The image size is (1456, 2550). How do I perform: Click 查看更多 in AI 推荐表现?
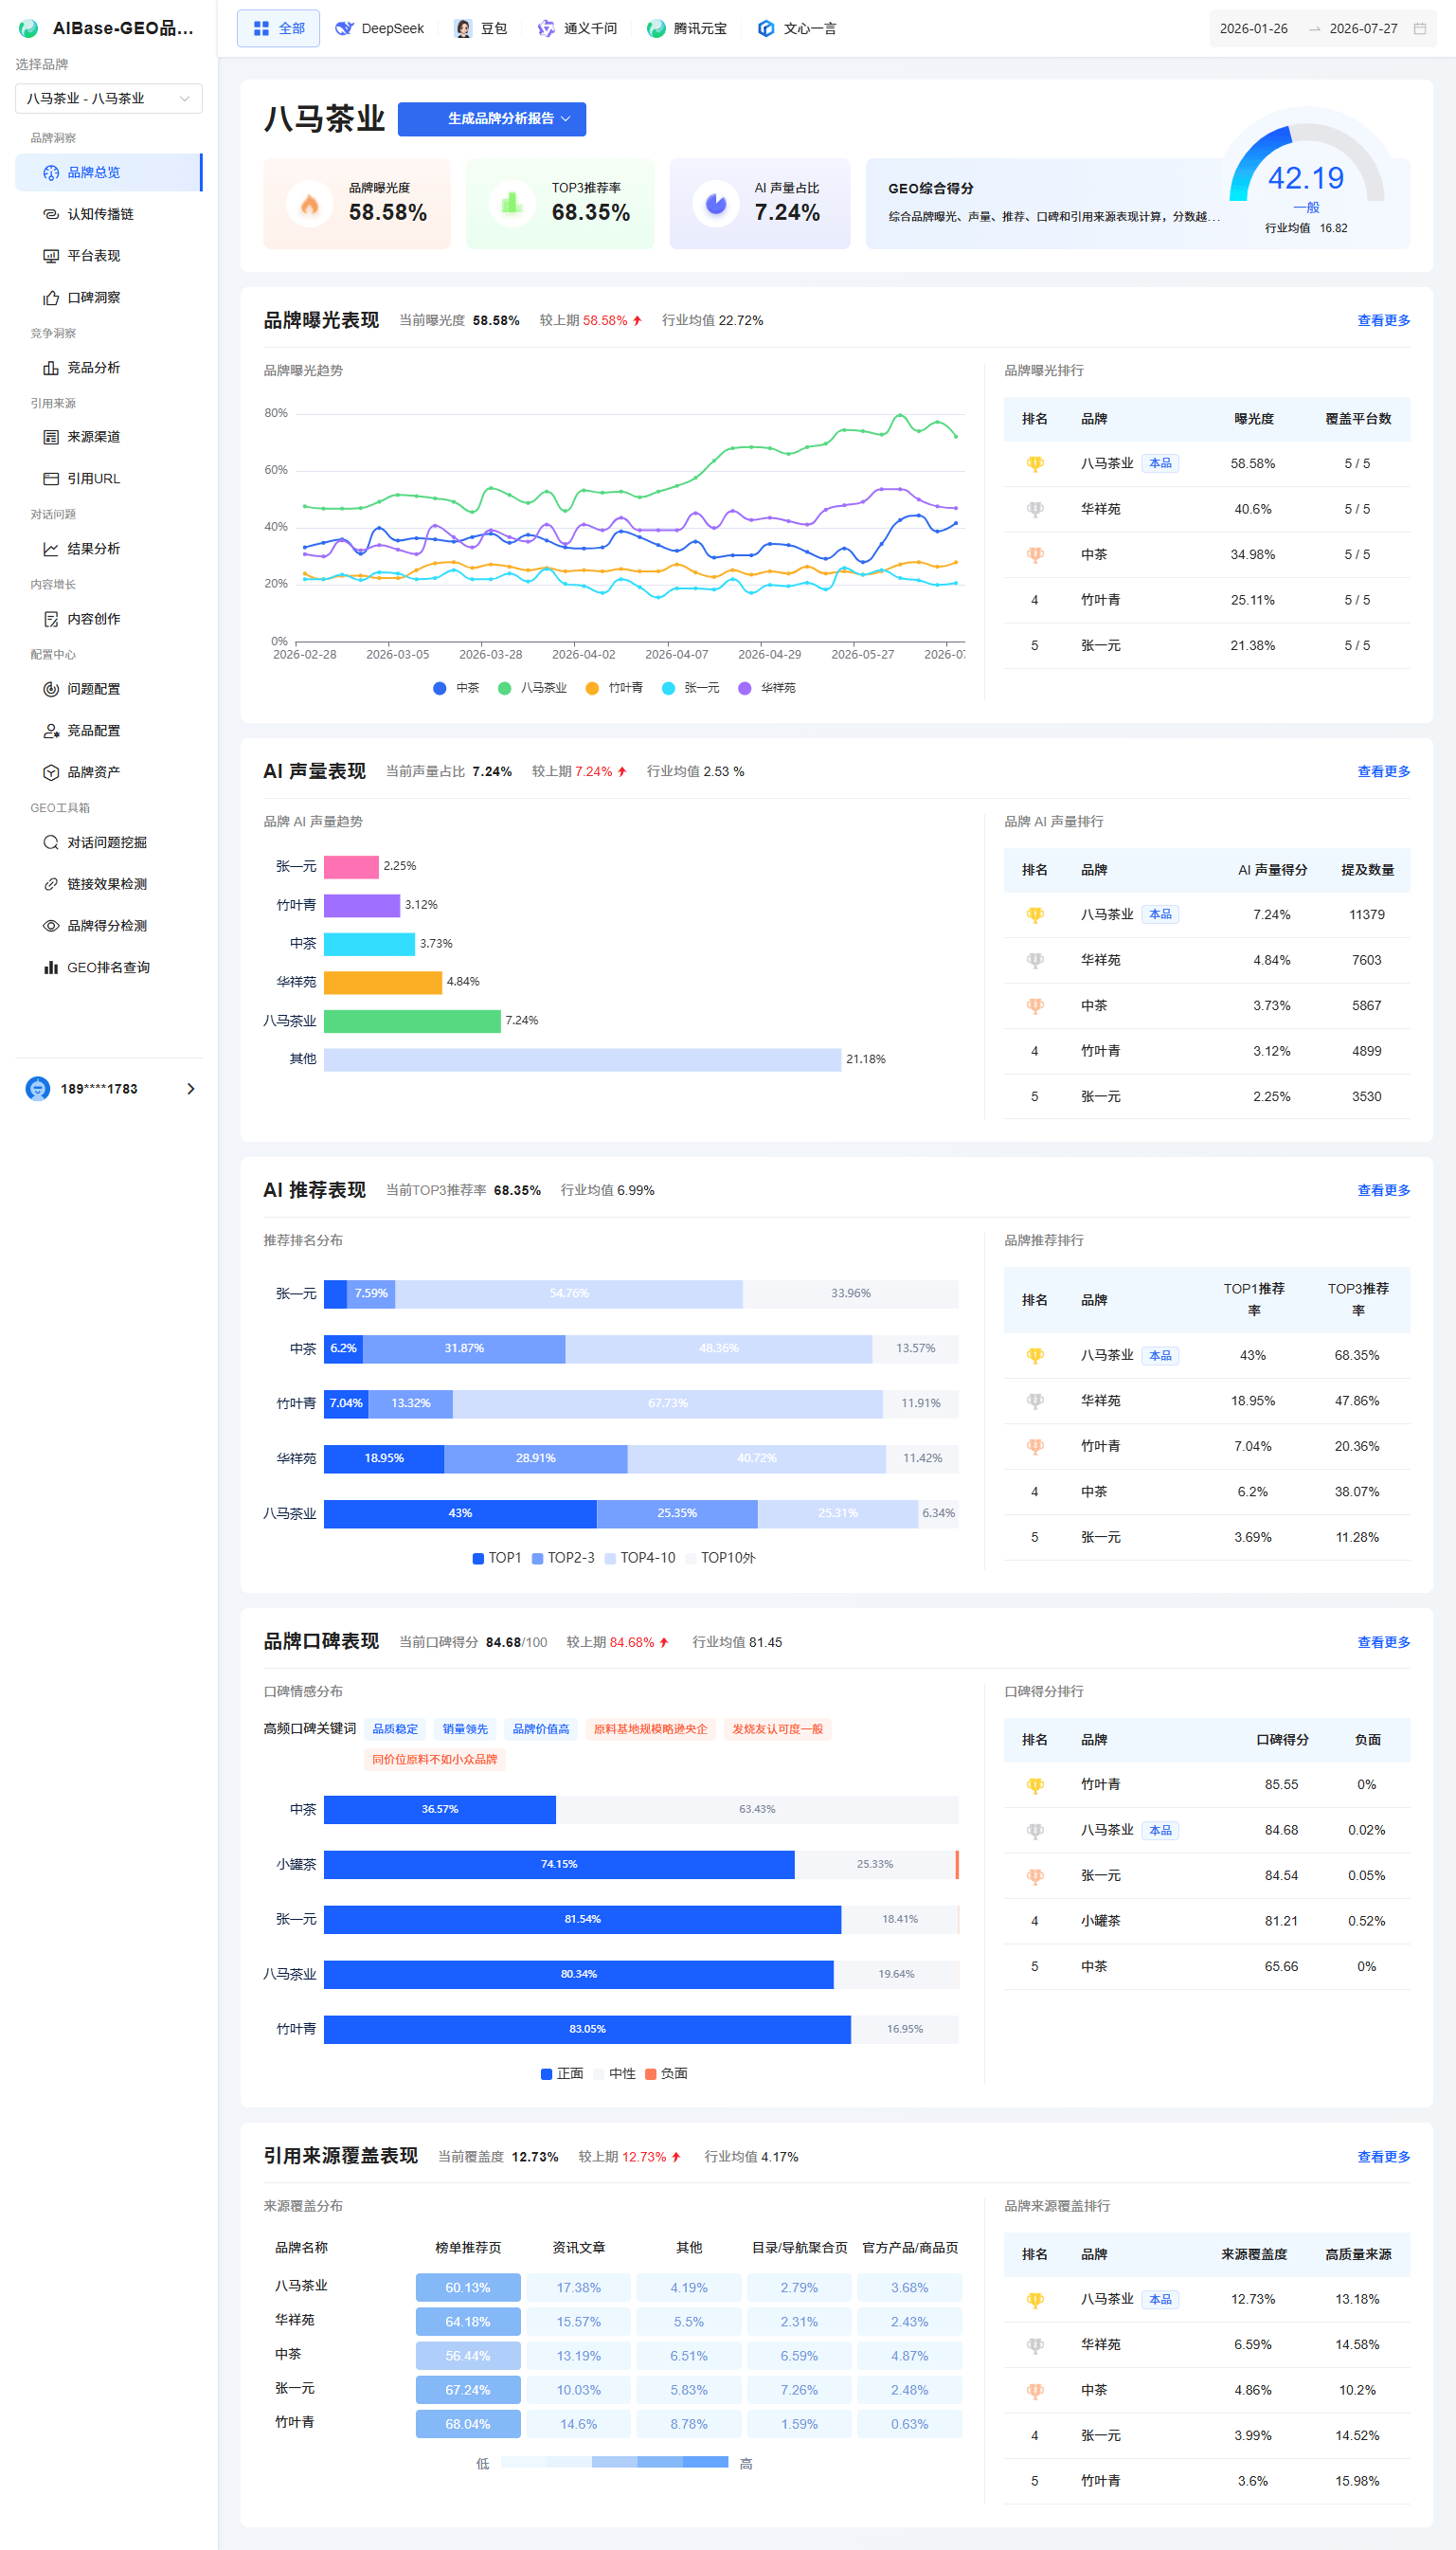tap(1383, 1190)
